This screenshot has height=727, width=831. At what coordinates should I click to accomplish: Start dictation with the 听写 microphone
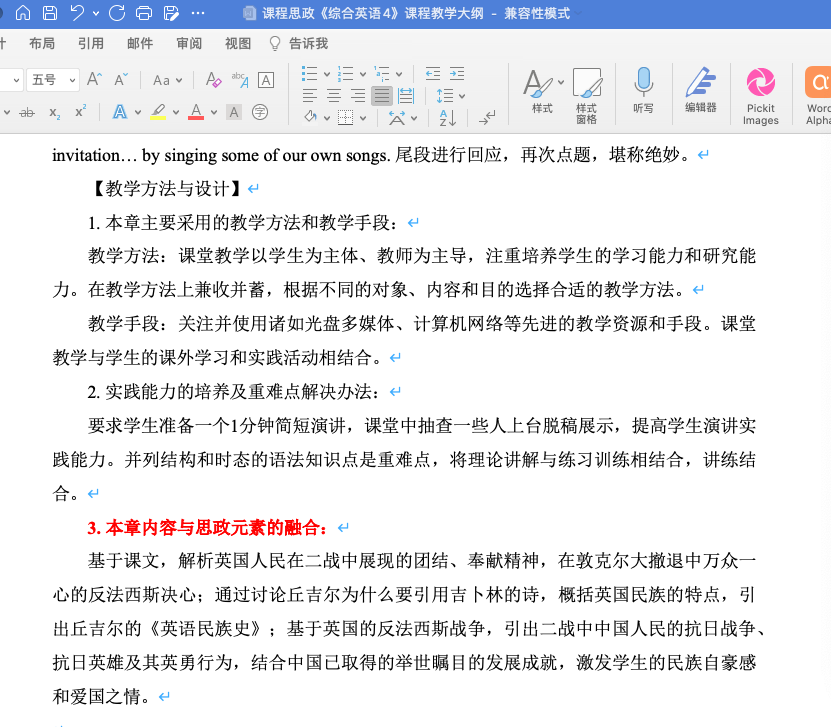pos(644,92)
